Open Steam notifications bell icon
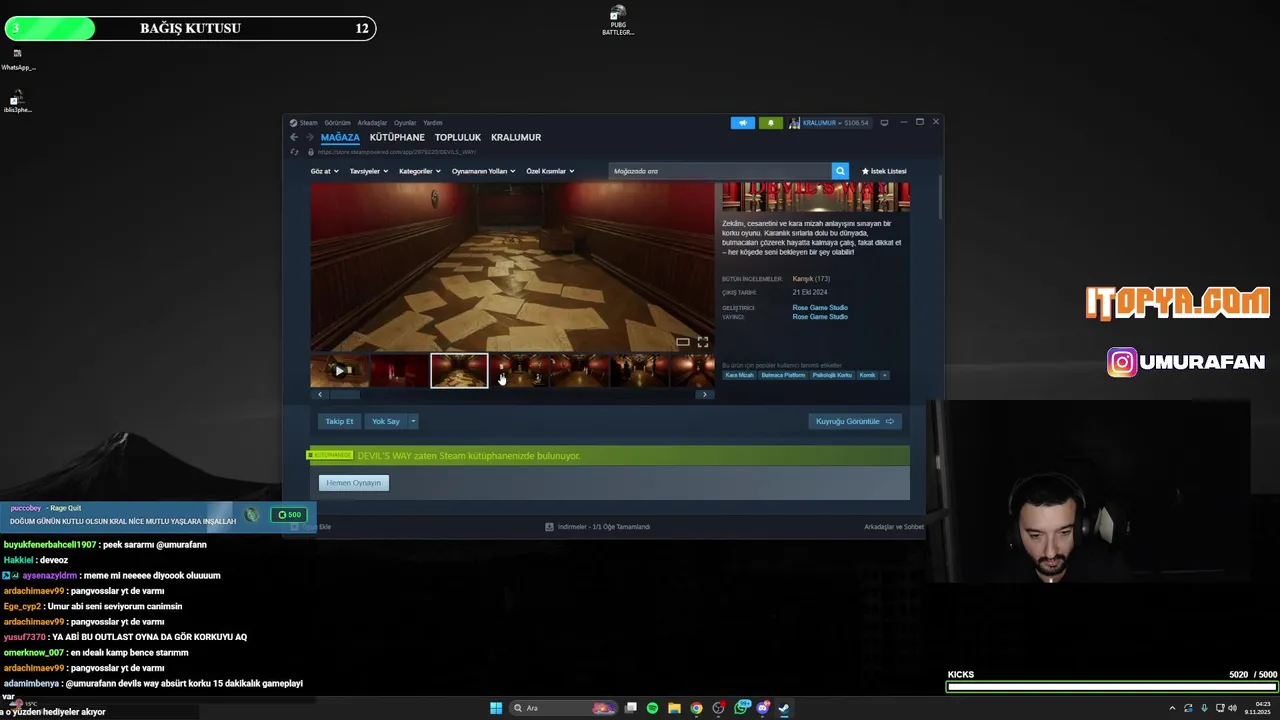Viewport: 1280px width, 720px height. click(x=770, y=123)
